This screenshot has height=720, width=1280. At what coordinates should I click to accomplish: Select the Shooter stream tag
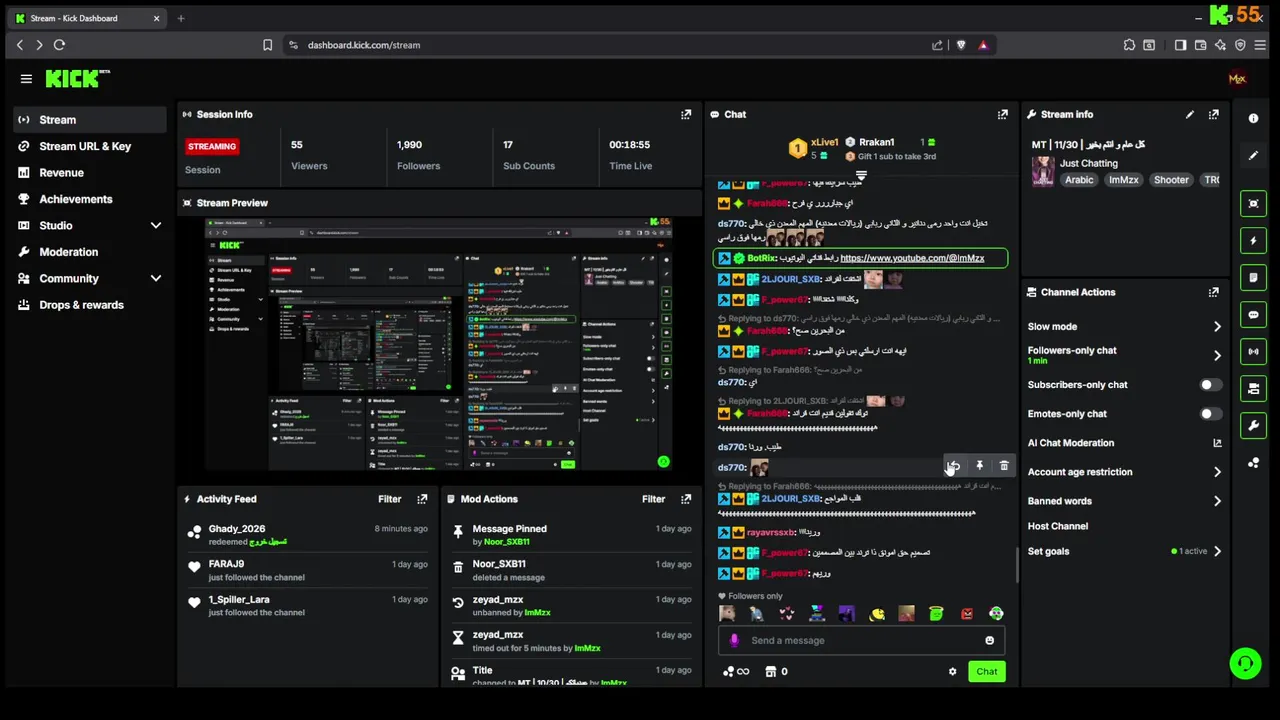pos(1171,180)
